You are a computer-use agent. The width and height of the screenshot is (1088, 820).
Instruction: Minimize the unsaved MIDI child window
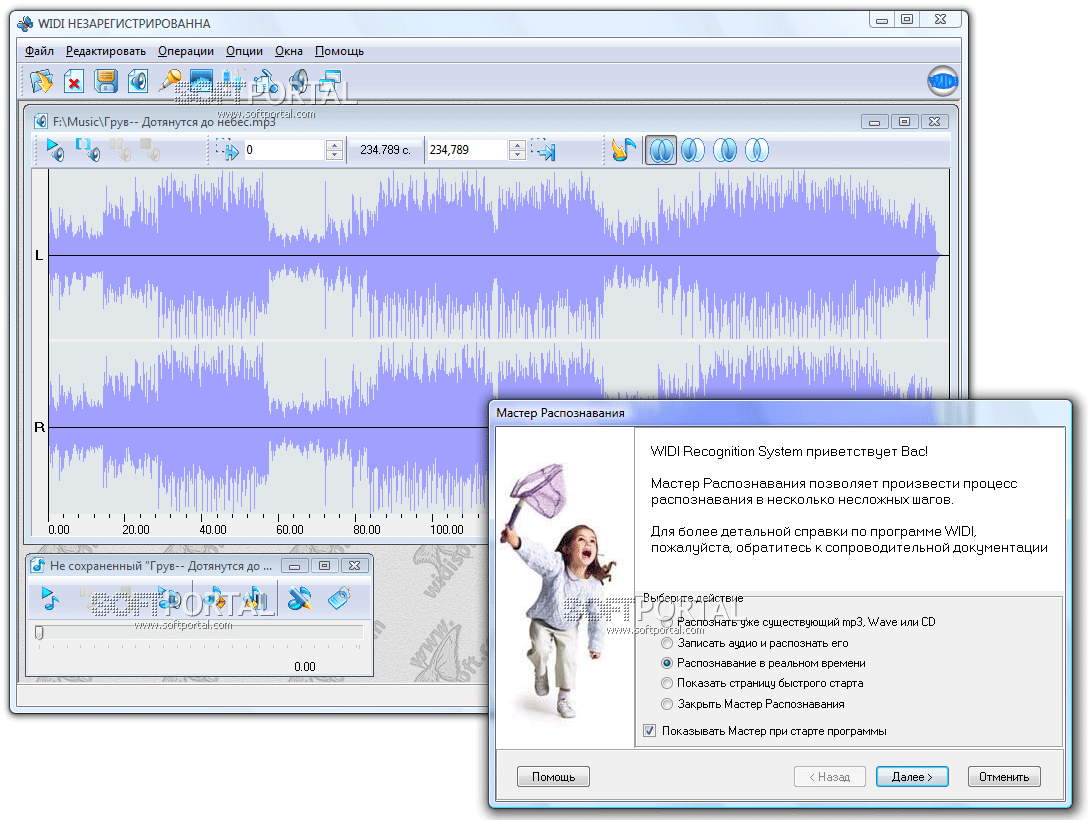(294, 565)
